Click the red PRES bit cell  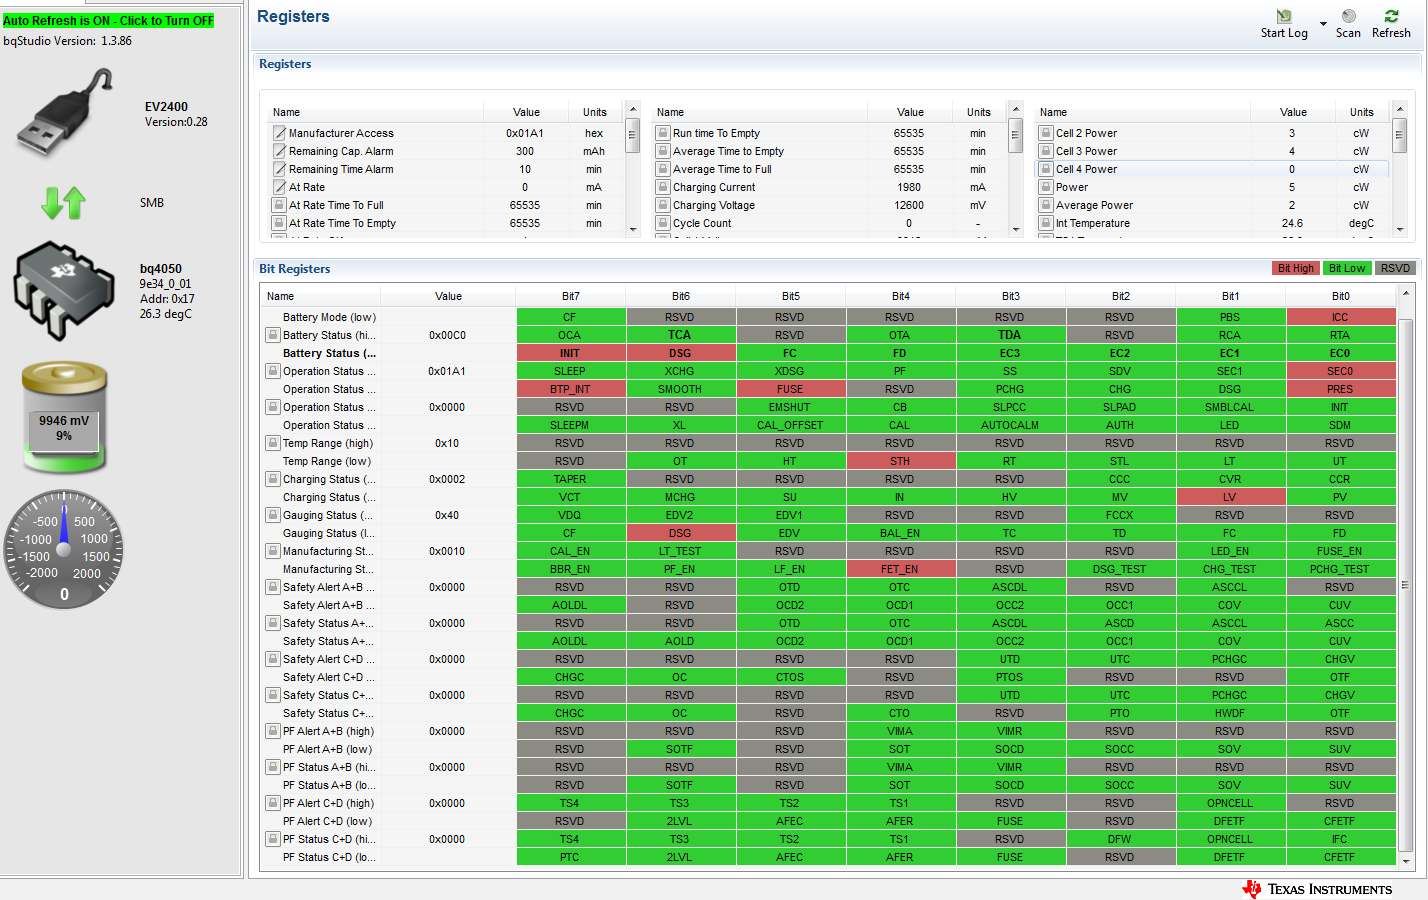coord(1340,389)
